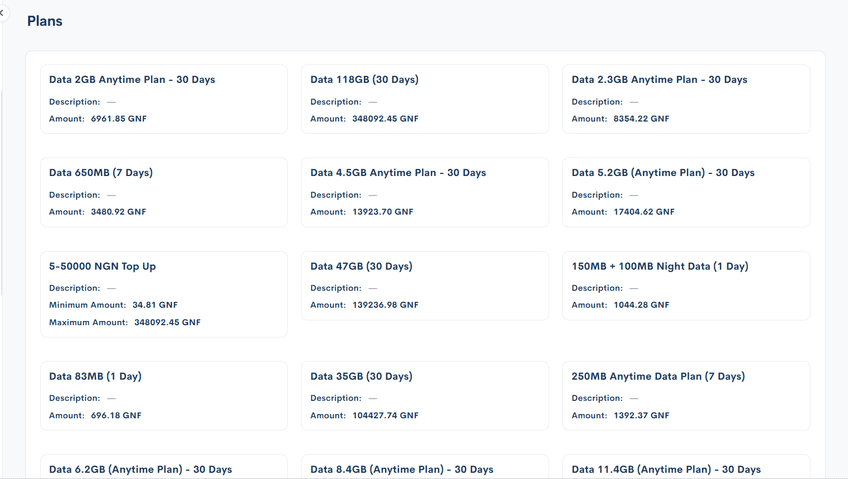Click amount 1044.28 GNF
The image size is (848, 479).
pos(641,305)
